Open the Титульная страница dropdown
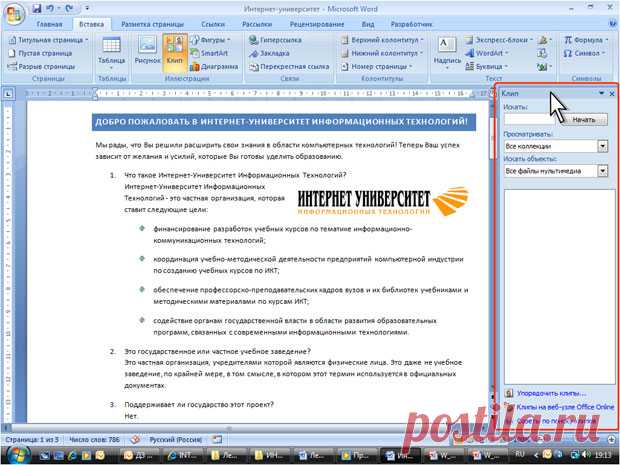This screenshot has width=620, height=465. [x=48, y=40]
